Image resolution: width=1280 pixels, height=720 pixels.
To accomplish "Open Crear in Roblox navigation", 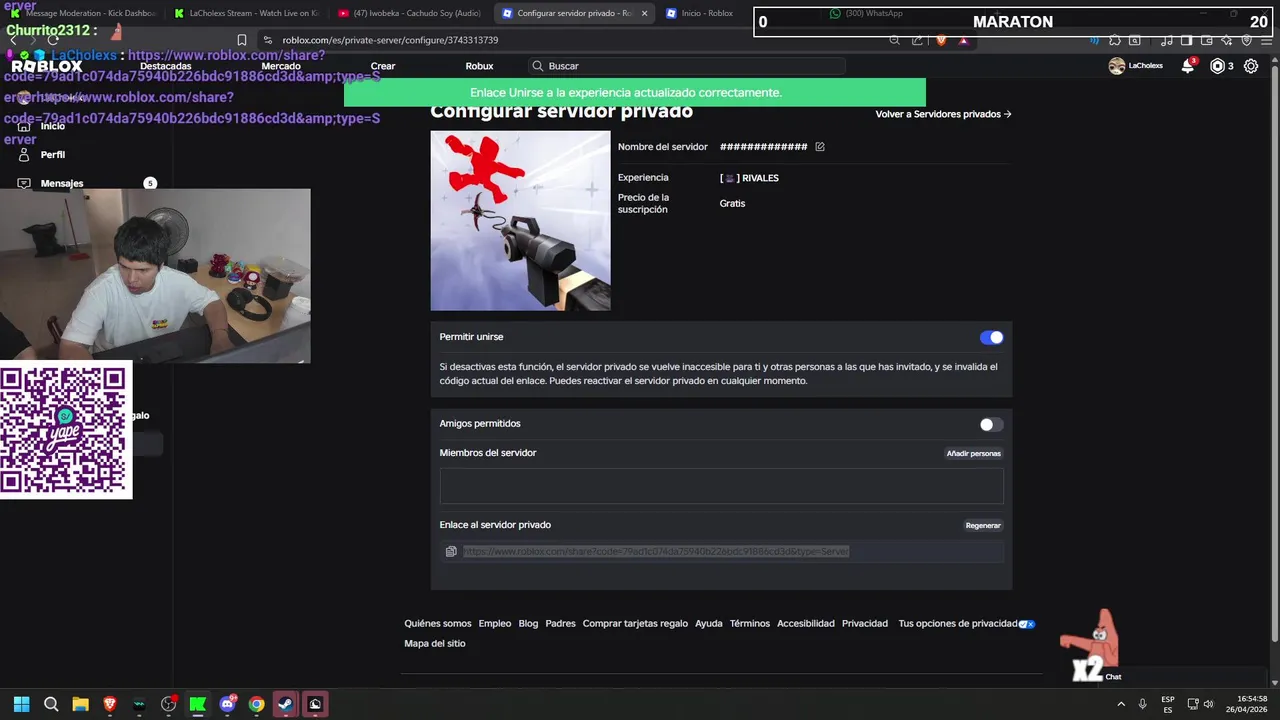I will click(383, 66).
